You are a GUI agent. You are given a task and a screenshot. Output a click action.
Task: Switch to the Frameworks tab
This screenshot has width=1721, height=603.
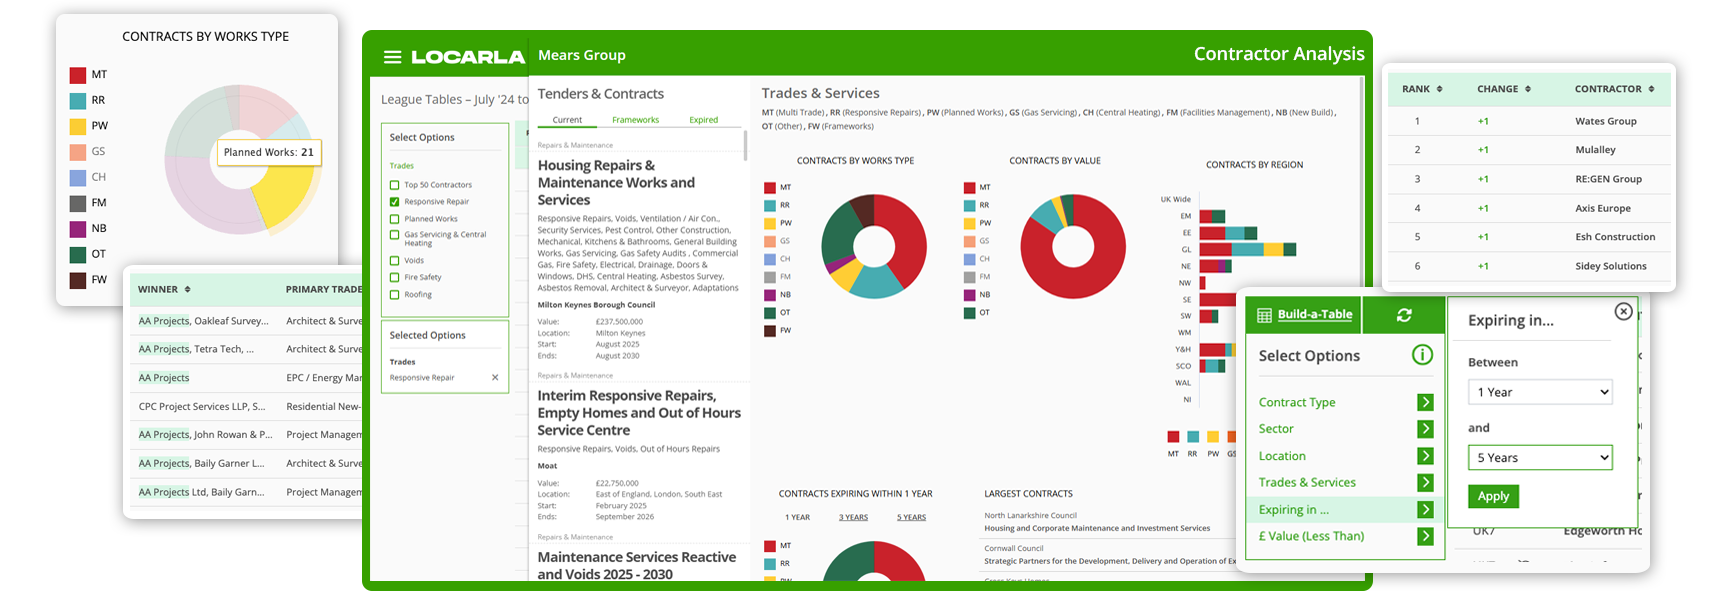(635, 120)
